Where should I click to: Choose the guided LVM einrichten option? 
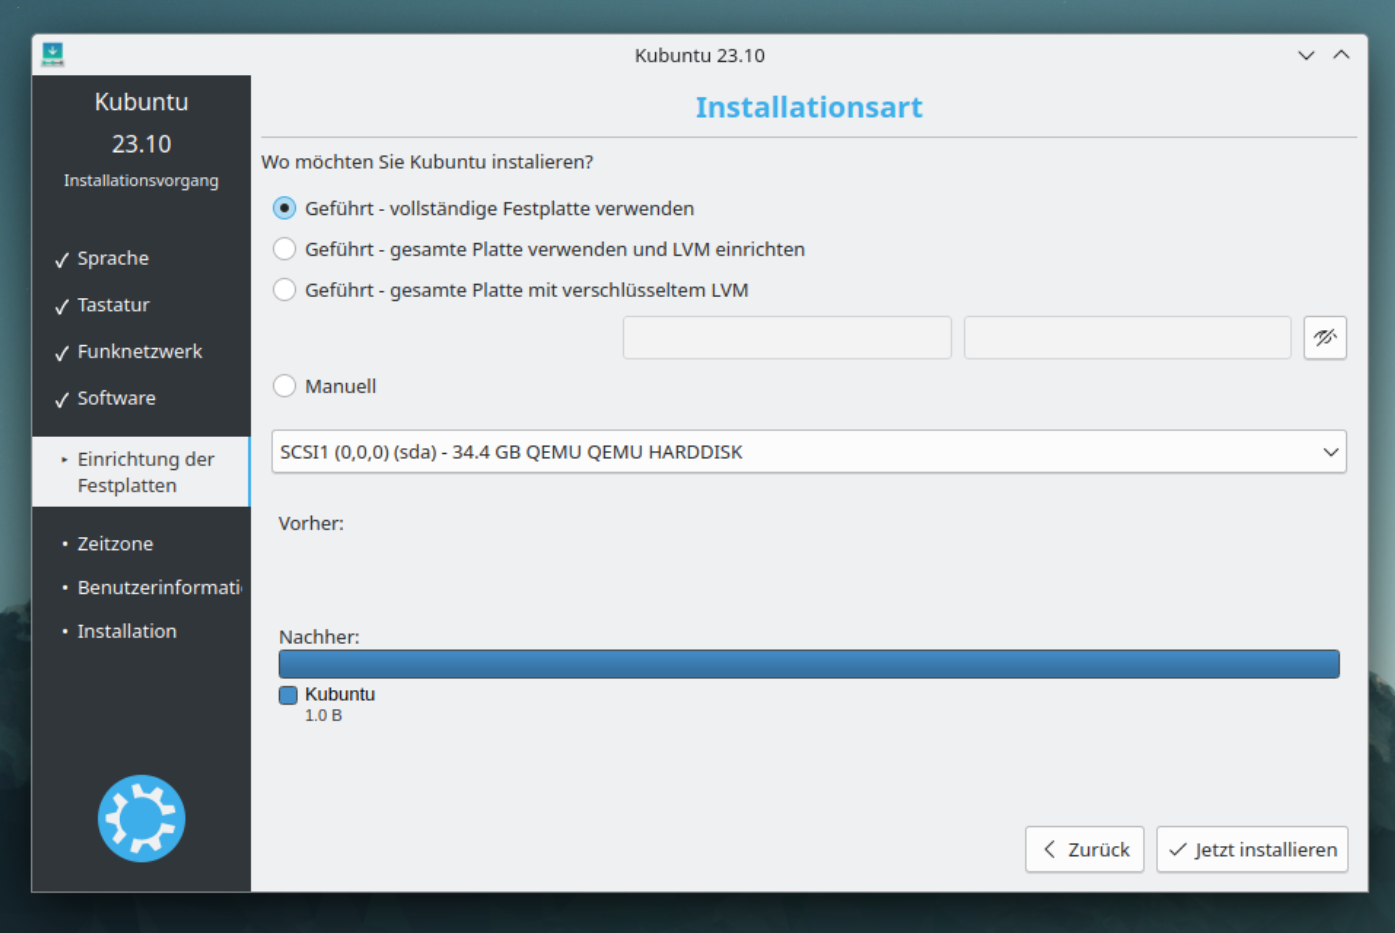(x=285, y=249)
